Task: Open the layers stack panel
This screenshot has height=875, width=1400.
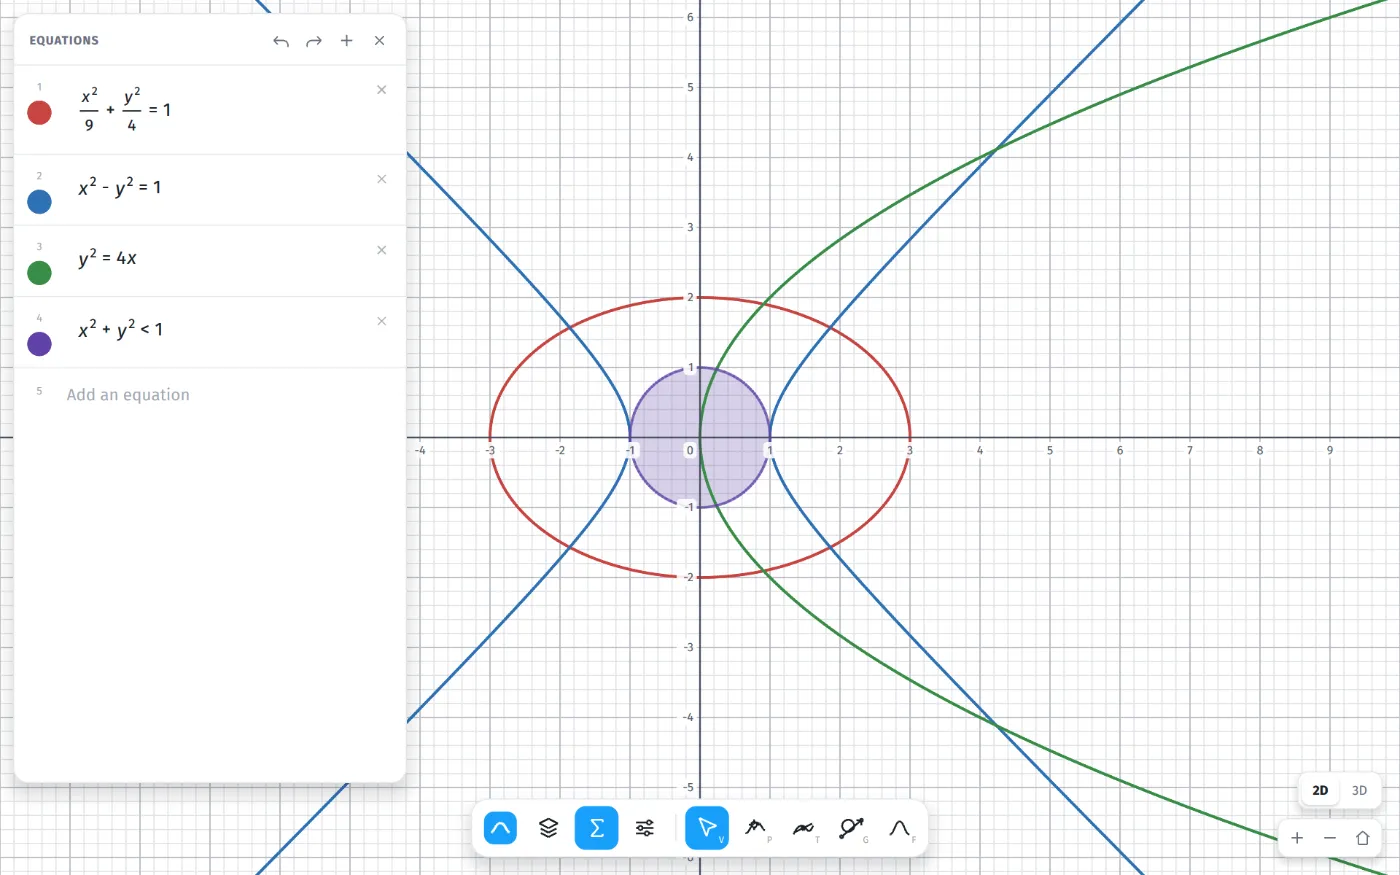Action: click(x=548, y=828)
